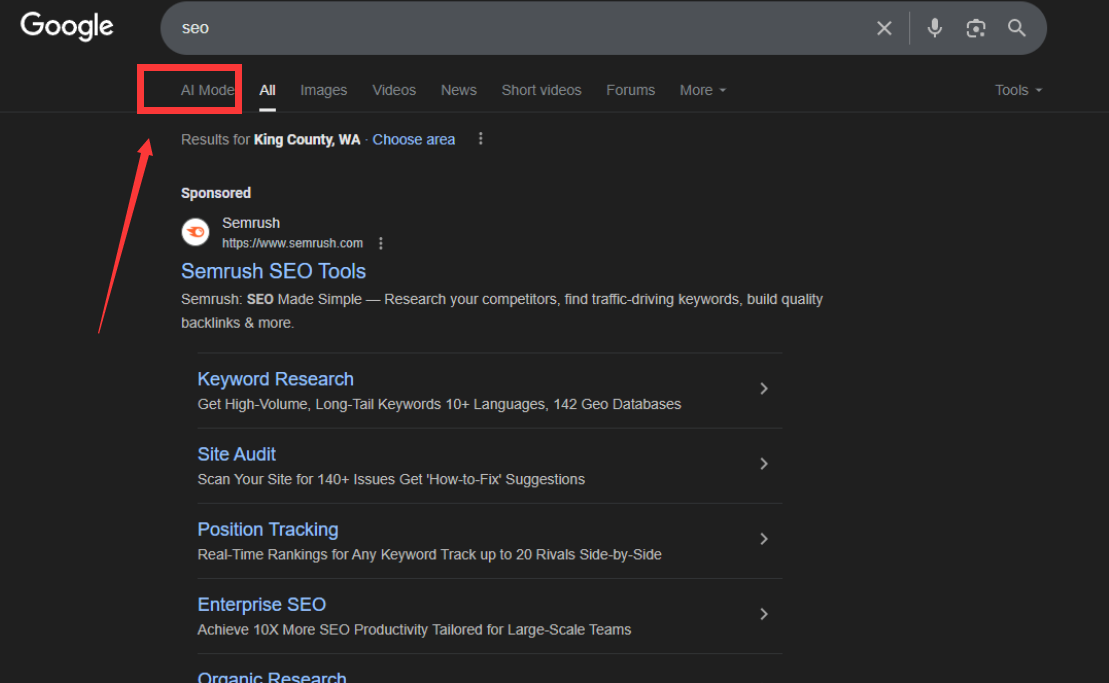Open the Keyword Research sitelink
This screenshot has height=683, width=1109.
[x=275, y=379]
